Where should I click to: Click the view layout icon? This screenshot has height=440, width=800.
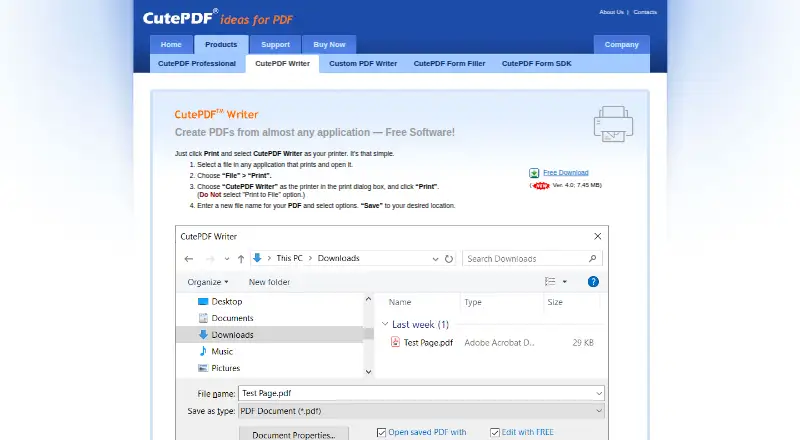550,282
